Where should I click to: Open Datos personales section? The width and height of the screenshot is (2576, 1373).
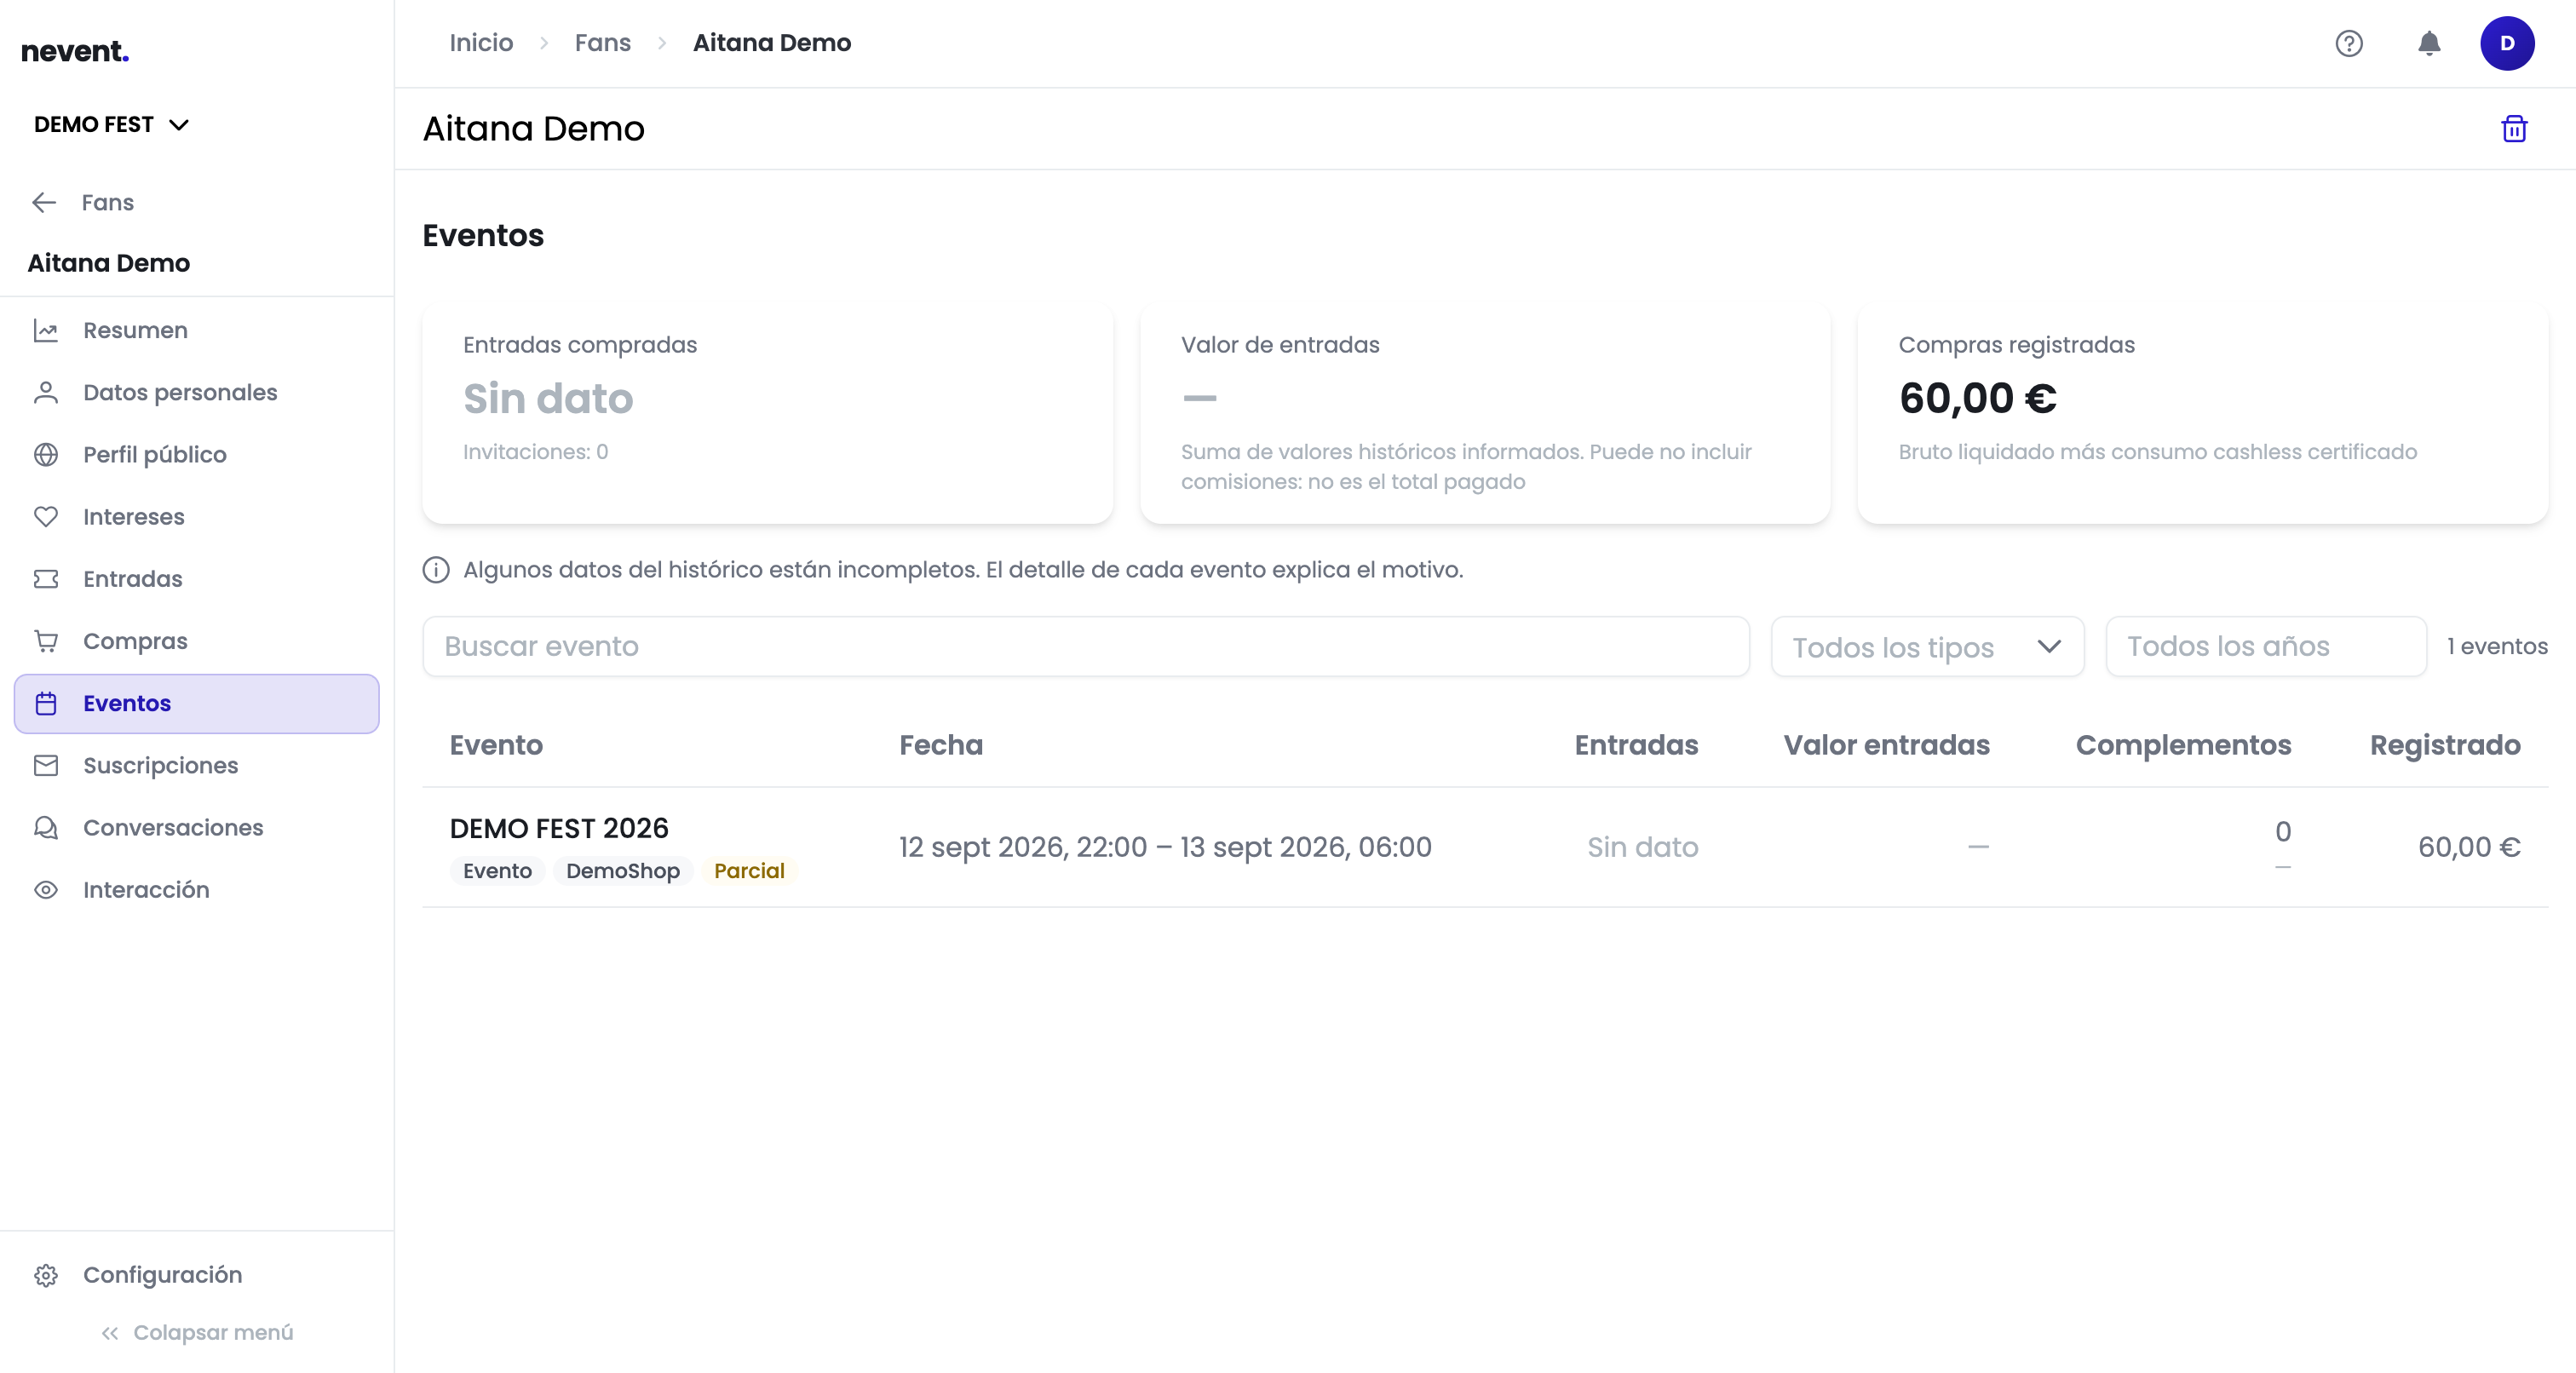197,392
